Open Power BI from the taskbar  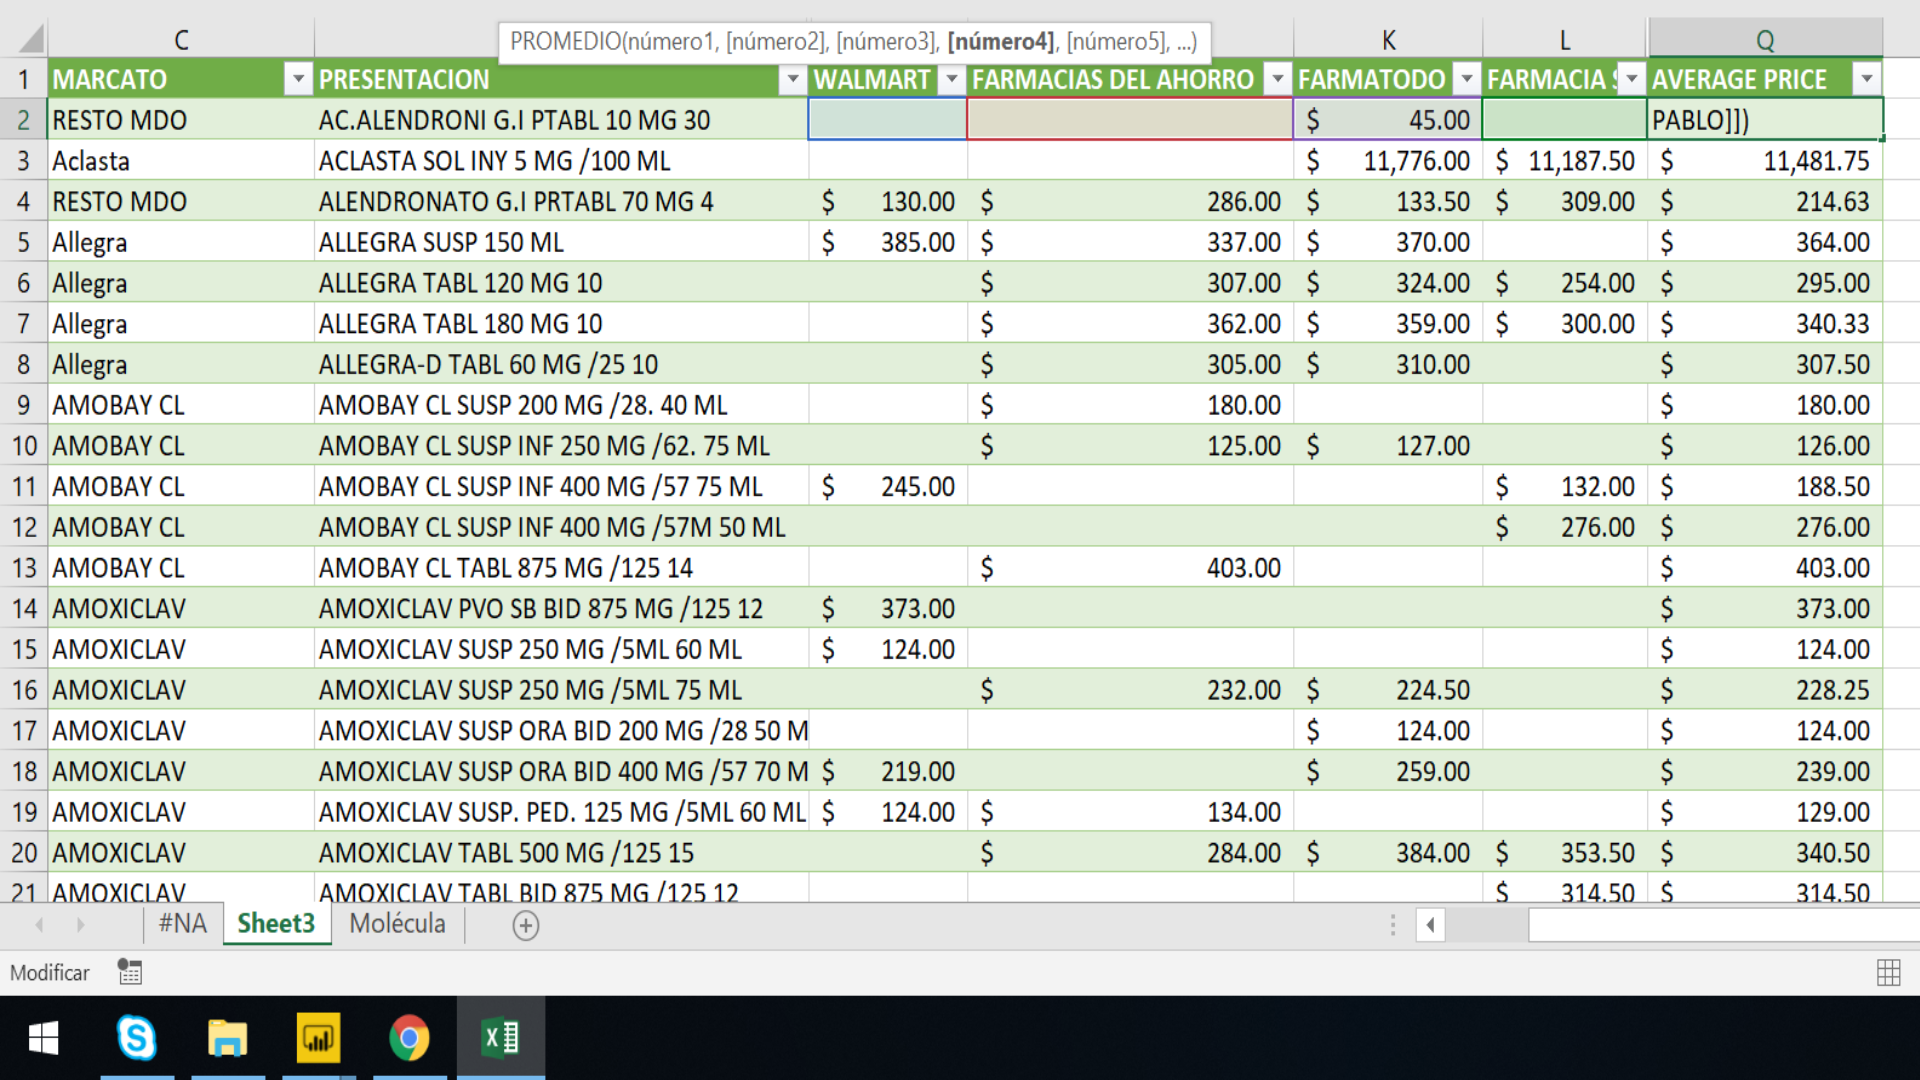pyautogui.click(x=319, y=1038)
